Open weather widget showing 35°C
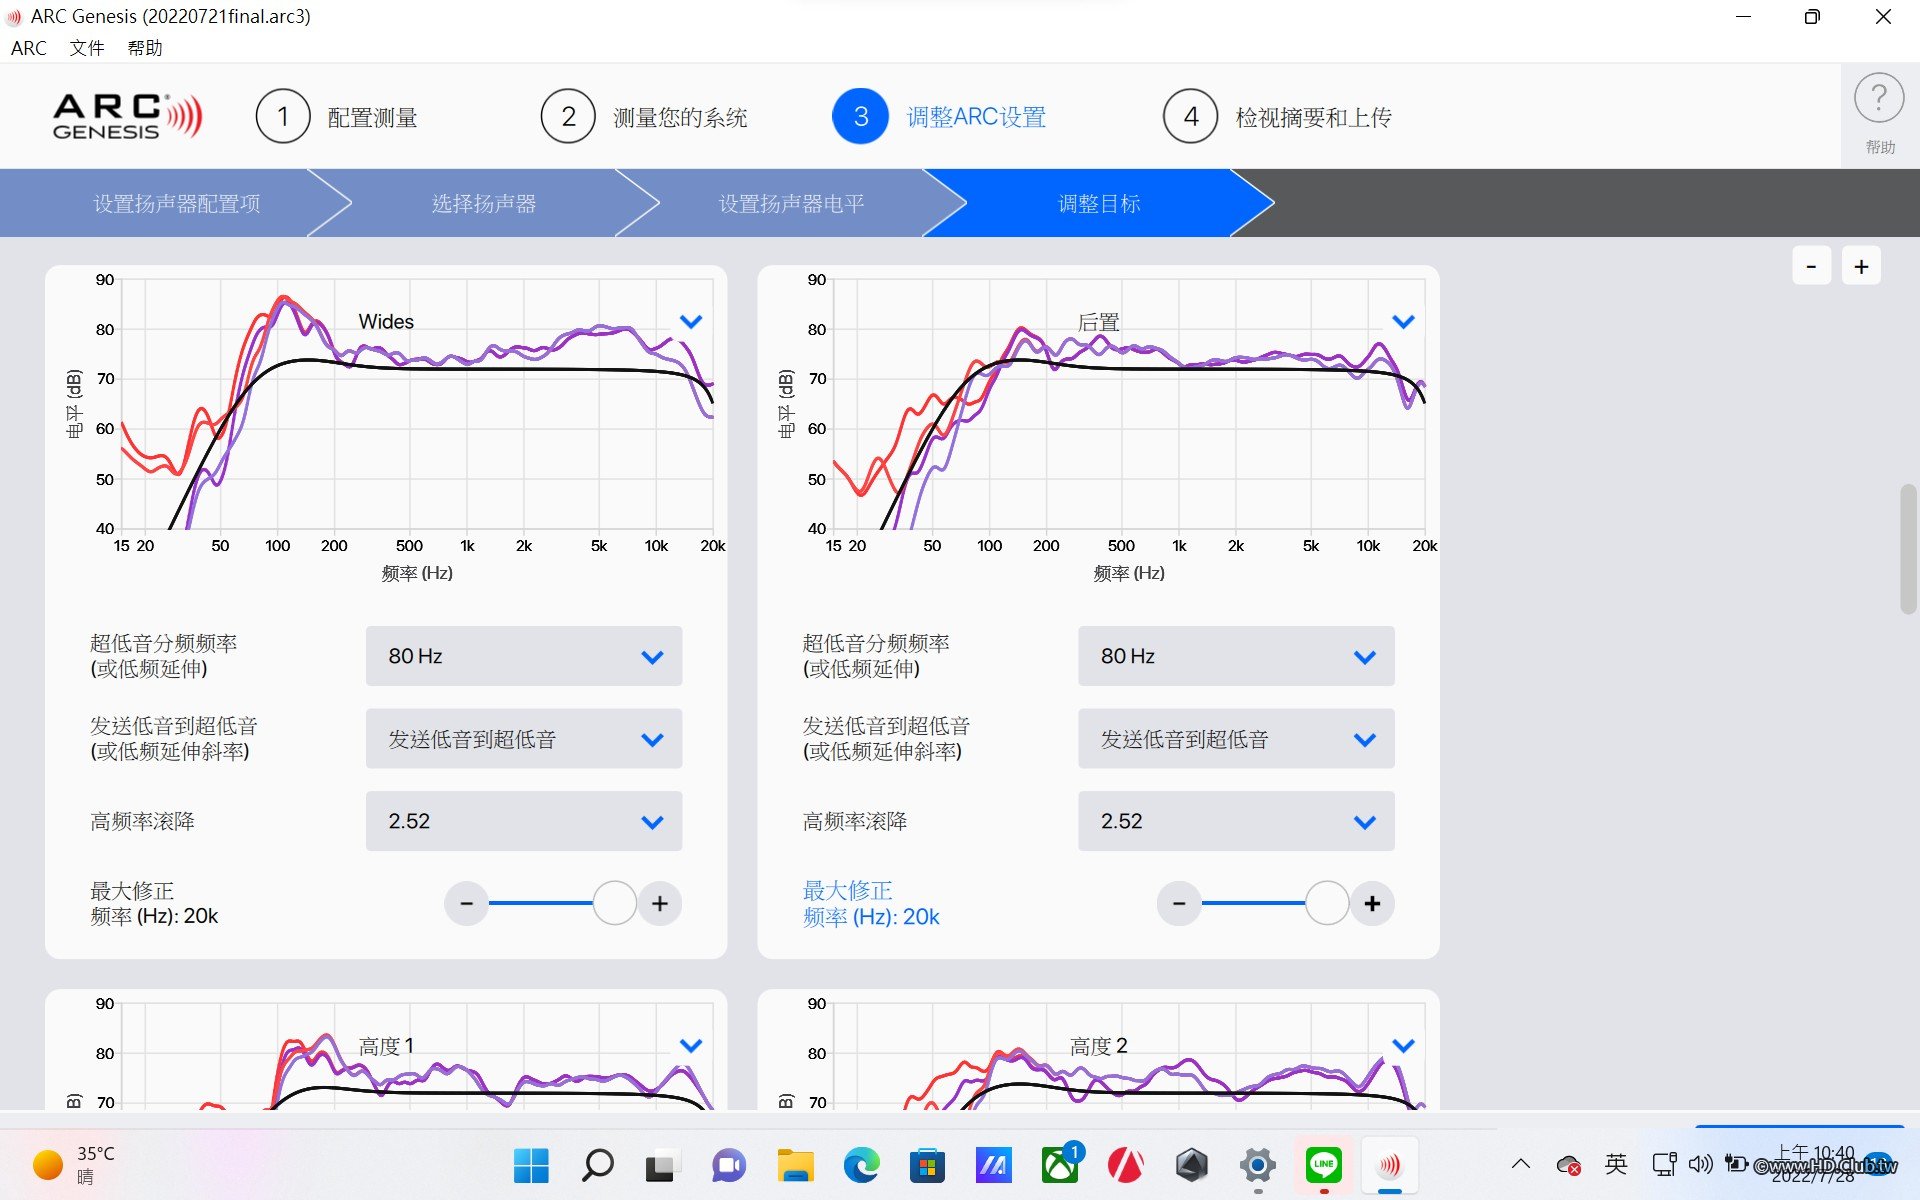The height and width of the screenshot is (1200, 1920). point(75,1165)
